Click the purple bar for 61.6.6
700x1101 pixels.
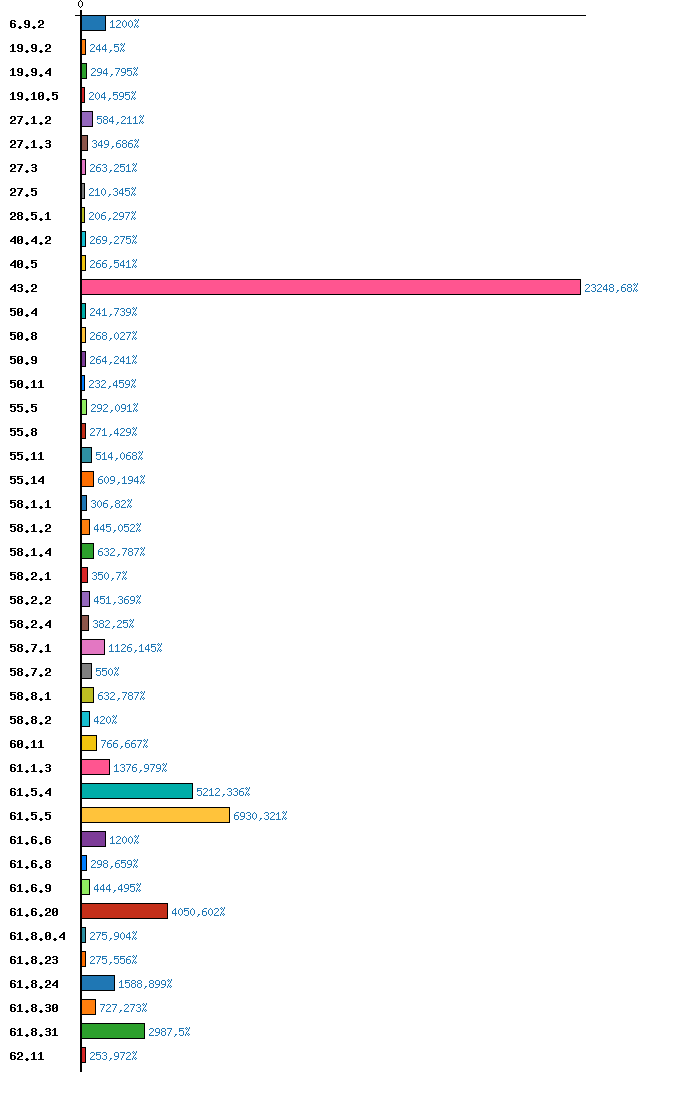pyautogui.click(x=93, y=840)
